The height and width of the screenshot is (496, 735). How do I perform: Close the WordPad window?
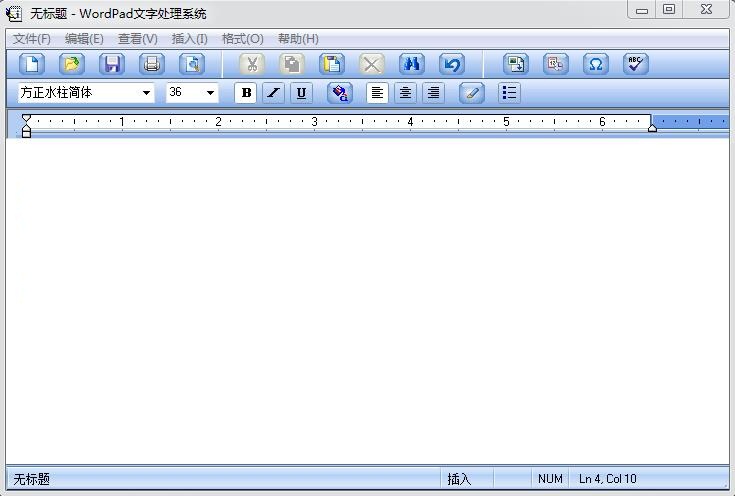[x=706, y=9]
